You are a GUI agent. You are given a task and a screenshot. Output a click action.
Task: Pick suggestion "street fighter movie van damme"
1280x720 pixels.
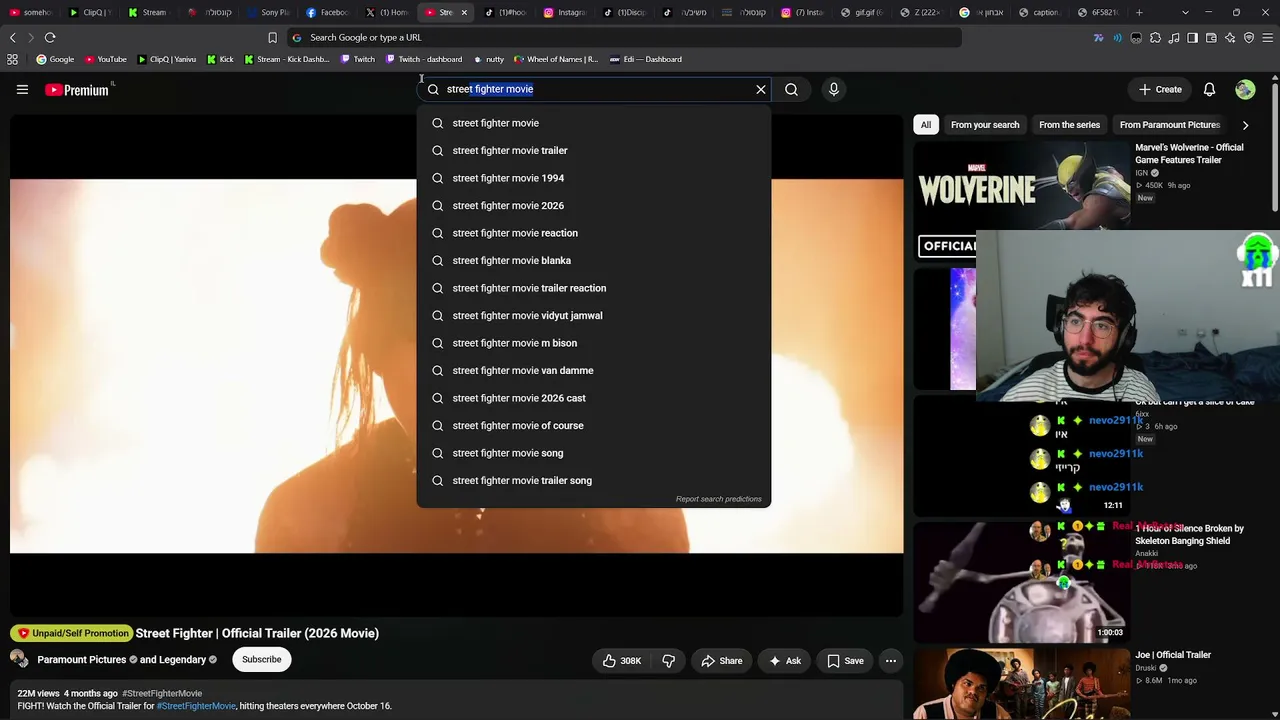coord(594,370)
